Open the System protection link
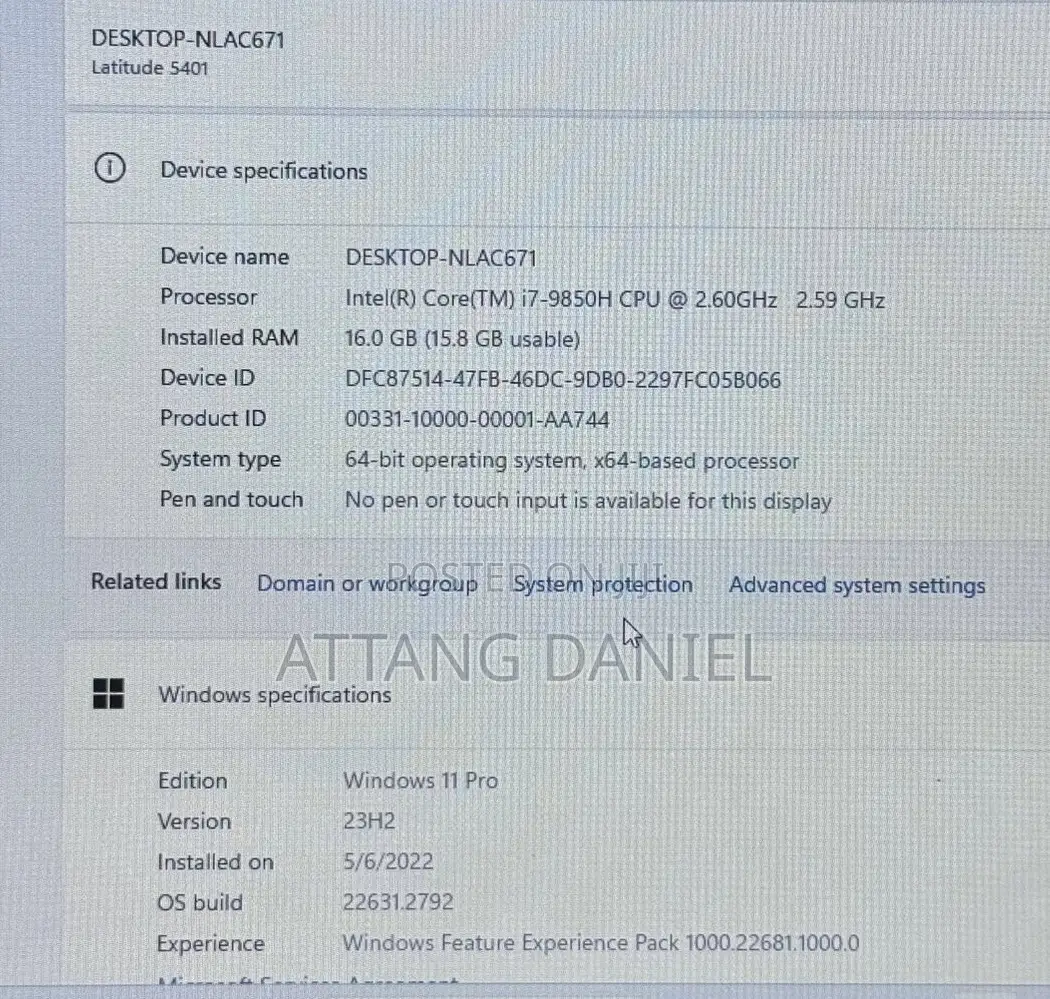 click(x=603, y=585)
